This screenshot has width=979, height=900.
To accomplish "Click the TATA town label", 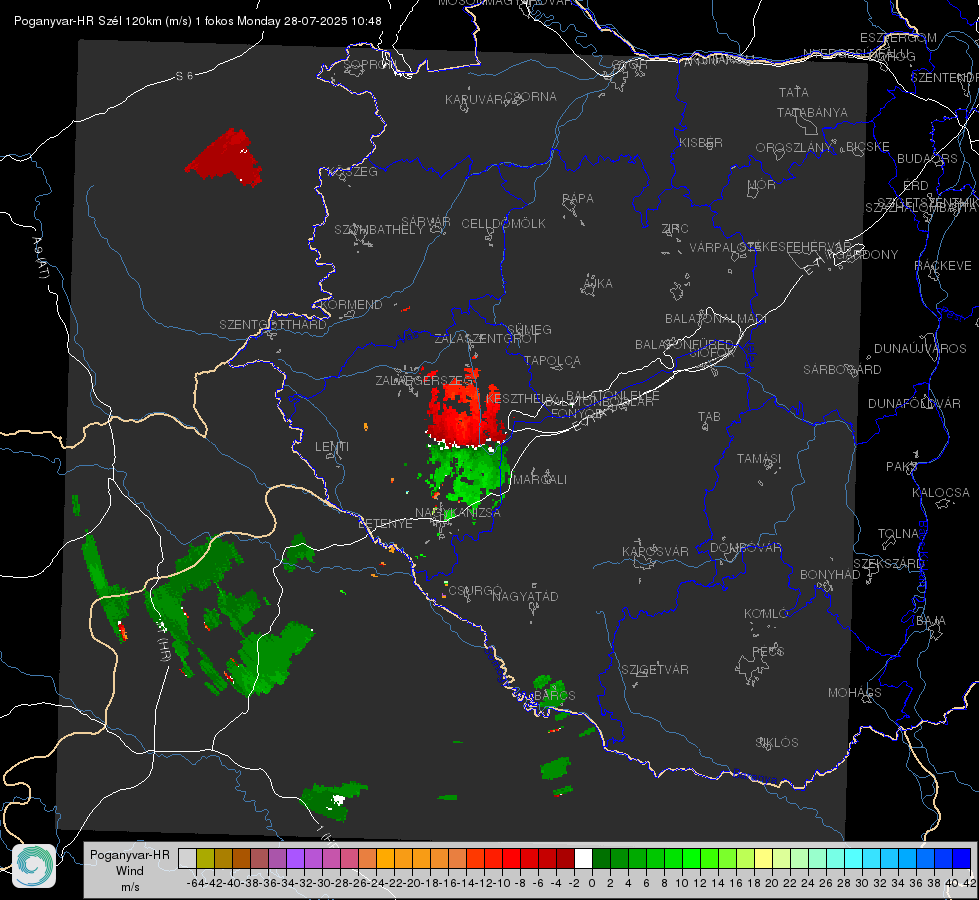I will (x=794, y=92).
